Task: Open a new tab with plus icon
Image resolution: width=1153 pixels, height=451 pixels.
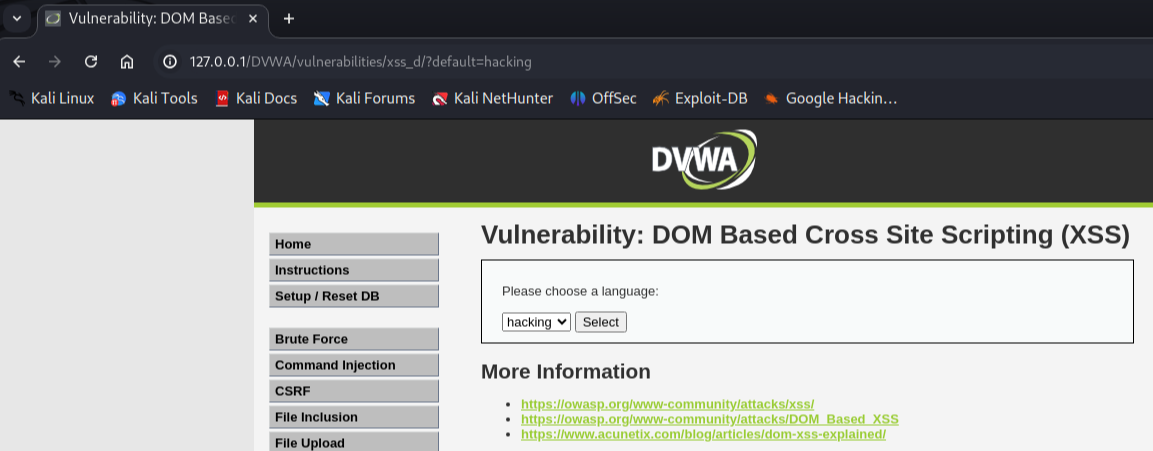Action: click(x=289, y=18)
